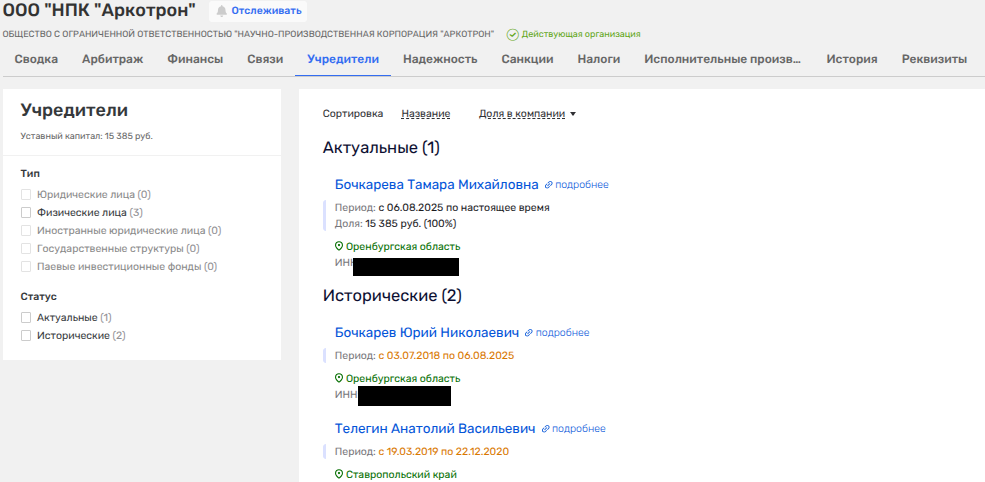
Task: Expand the truncated Исполнительные произв... tab
Action: point(722,59)
